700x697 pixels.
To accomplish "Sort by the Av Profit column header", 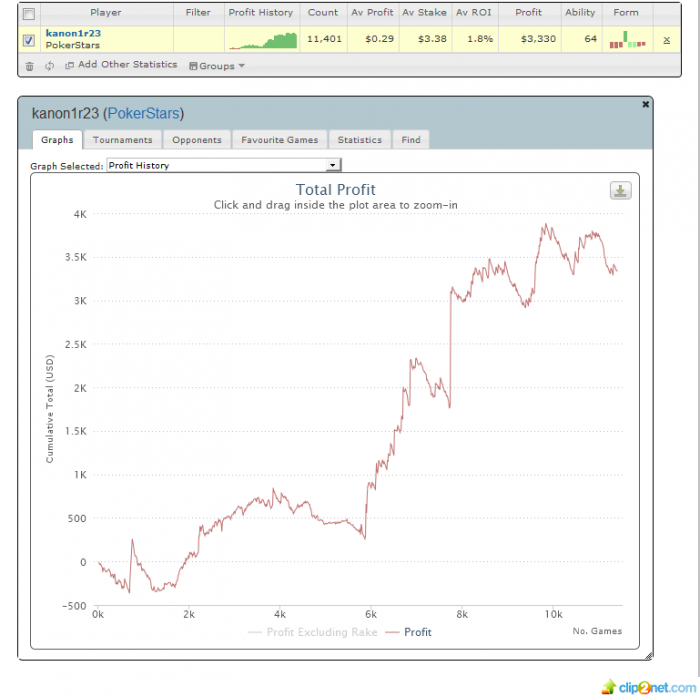I will [x=372, y=13].
